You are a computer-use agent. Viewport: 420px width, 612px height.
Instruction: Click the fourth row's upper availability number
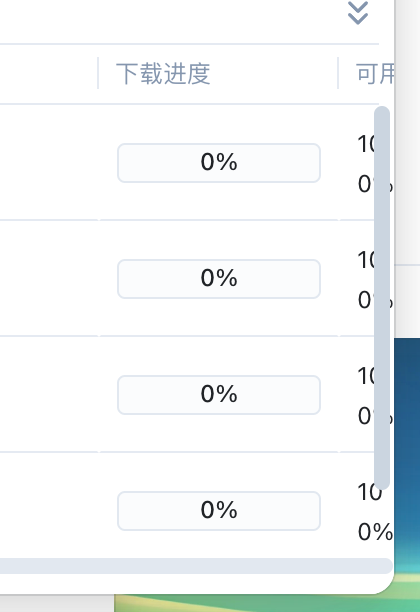[x=369, y=492]
